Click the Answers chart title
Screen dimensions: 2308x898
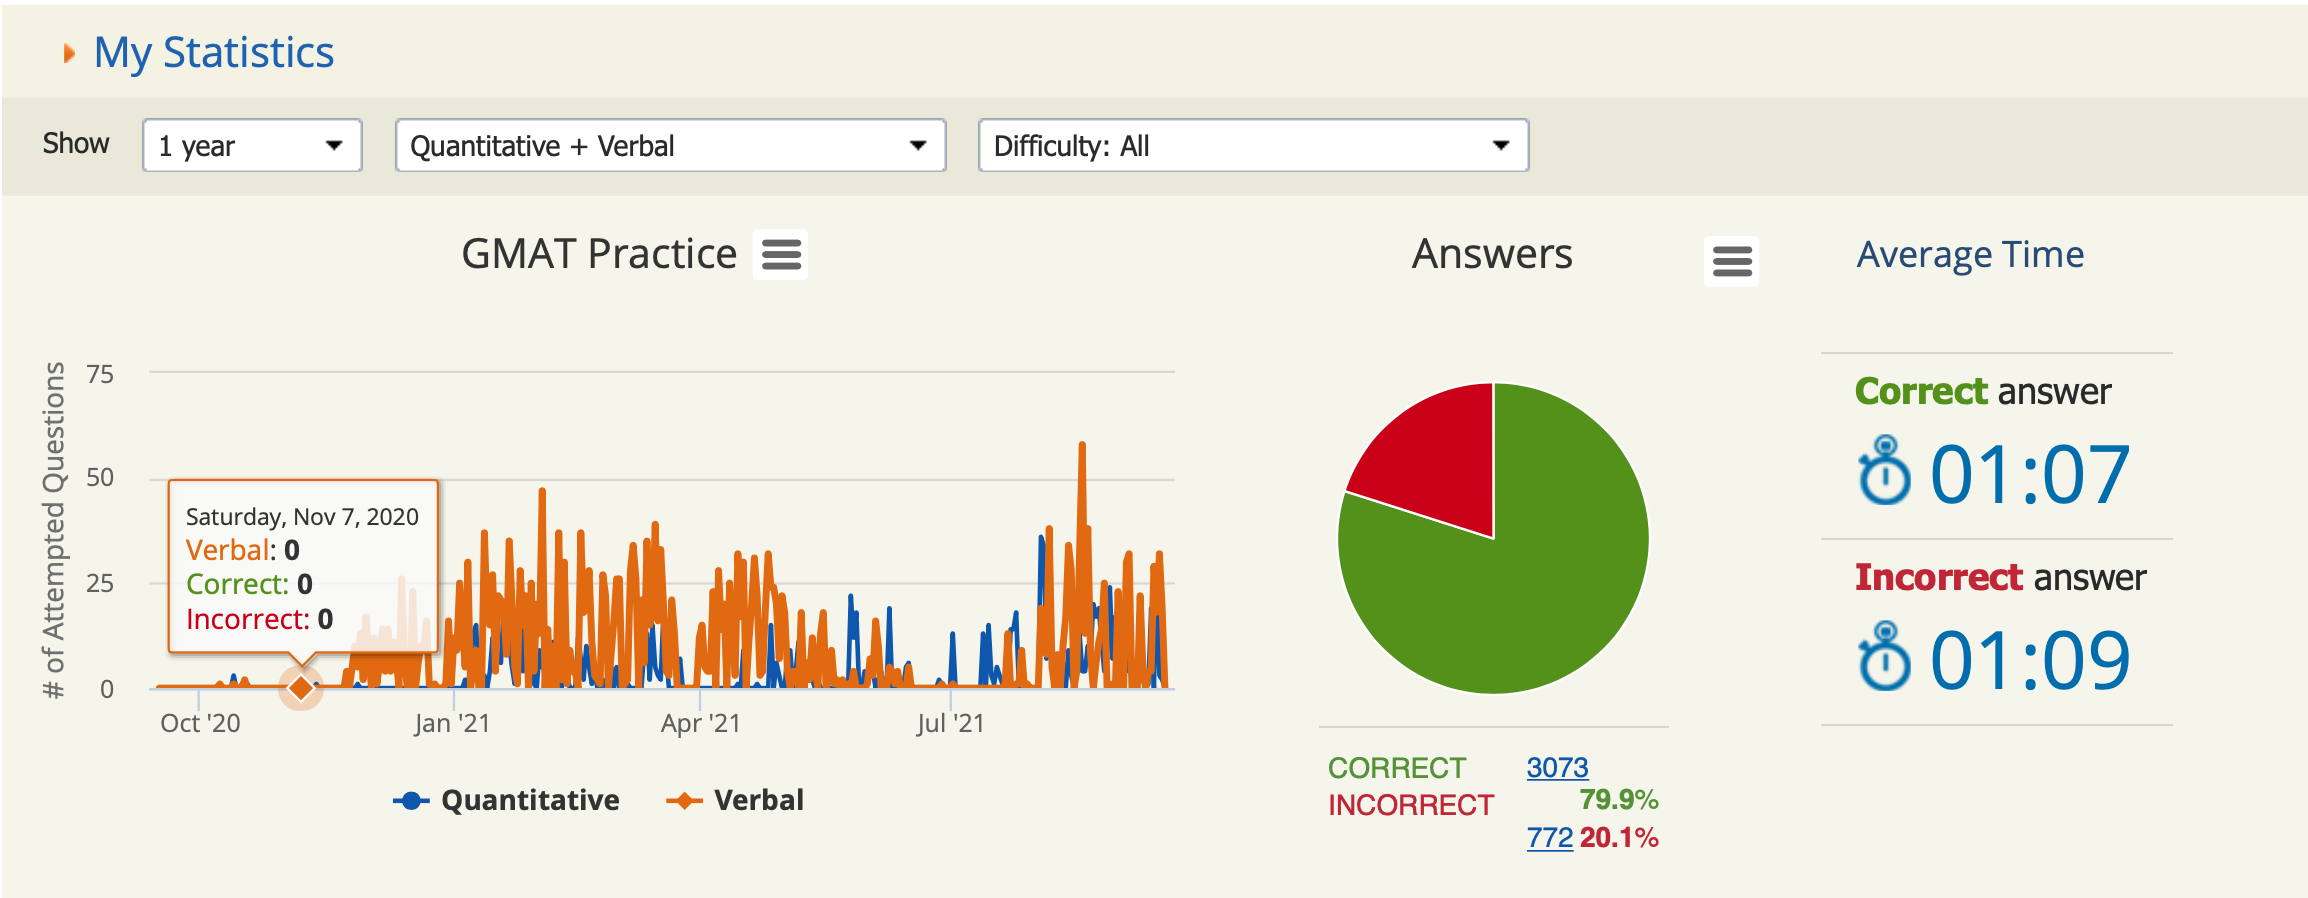pyautogui.click(x=1492, y=254)
